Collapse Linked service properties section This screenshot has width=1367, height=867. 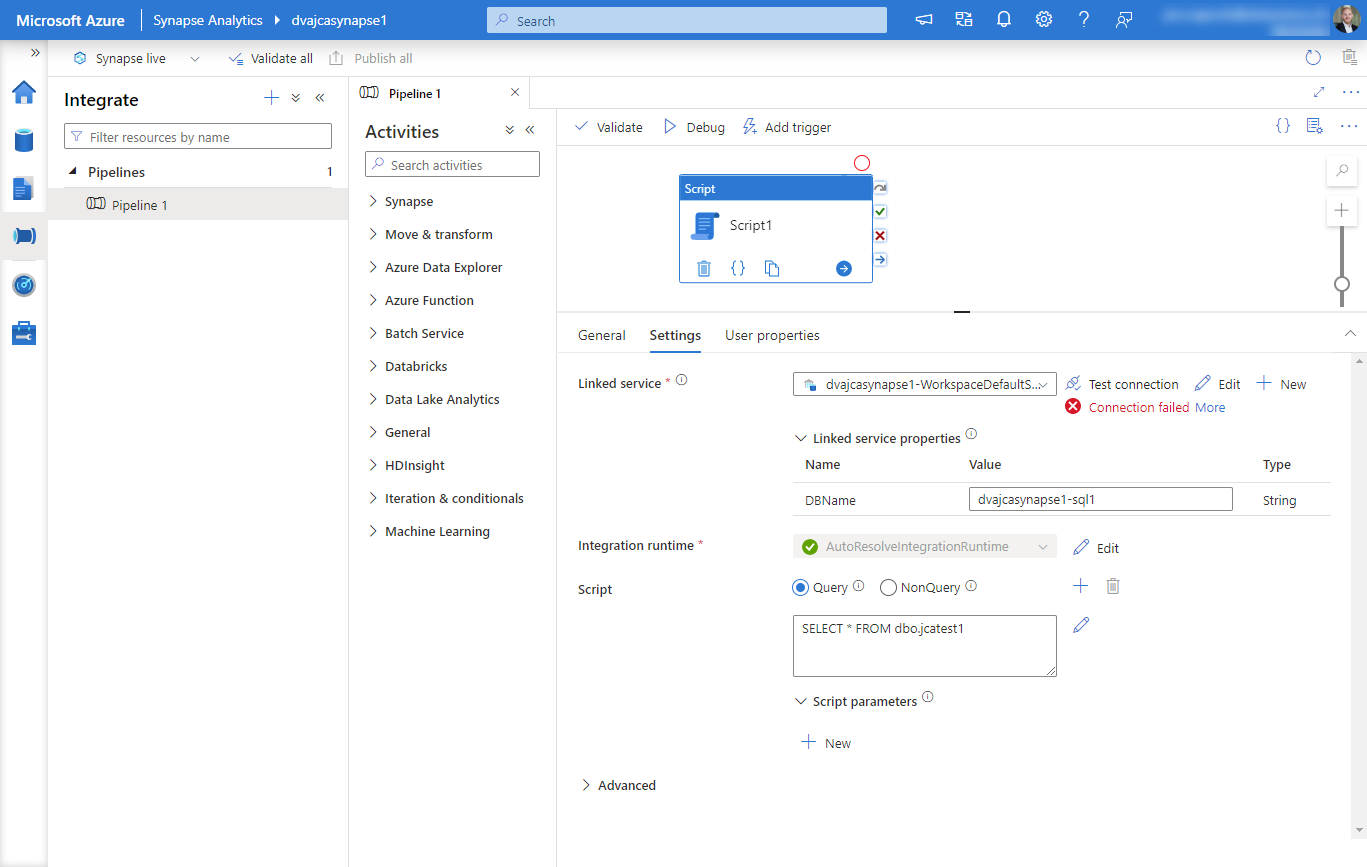pyautogui.click(x=800, y=438)
